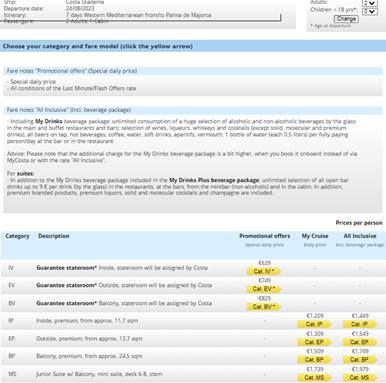This screenshot has width=386, height=383.
Task: Click the My Cruise column header
Action: click(x=315, y=236)
